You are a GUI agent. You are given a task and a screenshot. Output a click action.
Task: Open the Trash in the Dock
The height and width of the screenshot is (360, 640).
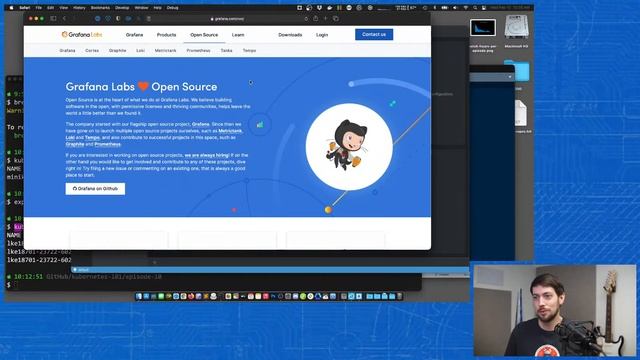pos(400,296)
